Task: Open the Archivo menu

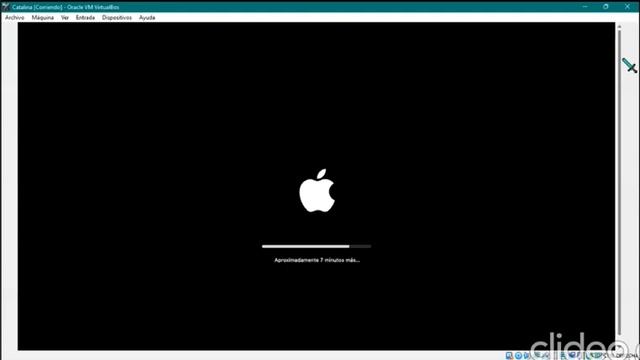Action: coord(14,18)
